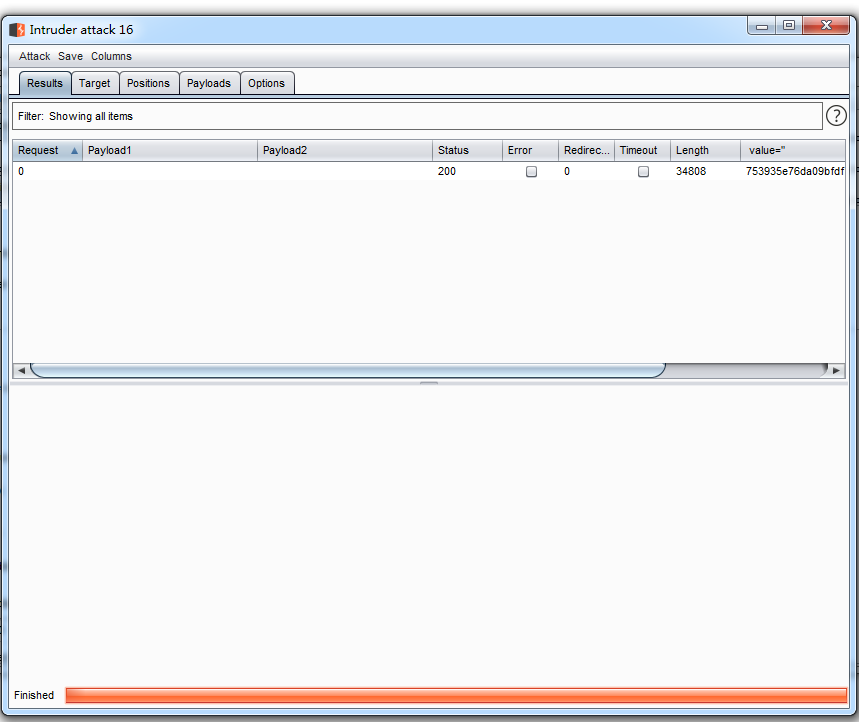Click the left scroll arrow of the results table
Viewport: 859px width, 722px height.
[x=21, y=370]
